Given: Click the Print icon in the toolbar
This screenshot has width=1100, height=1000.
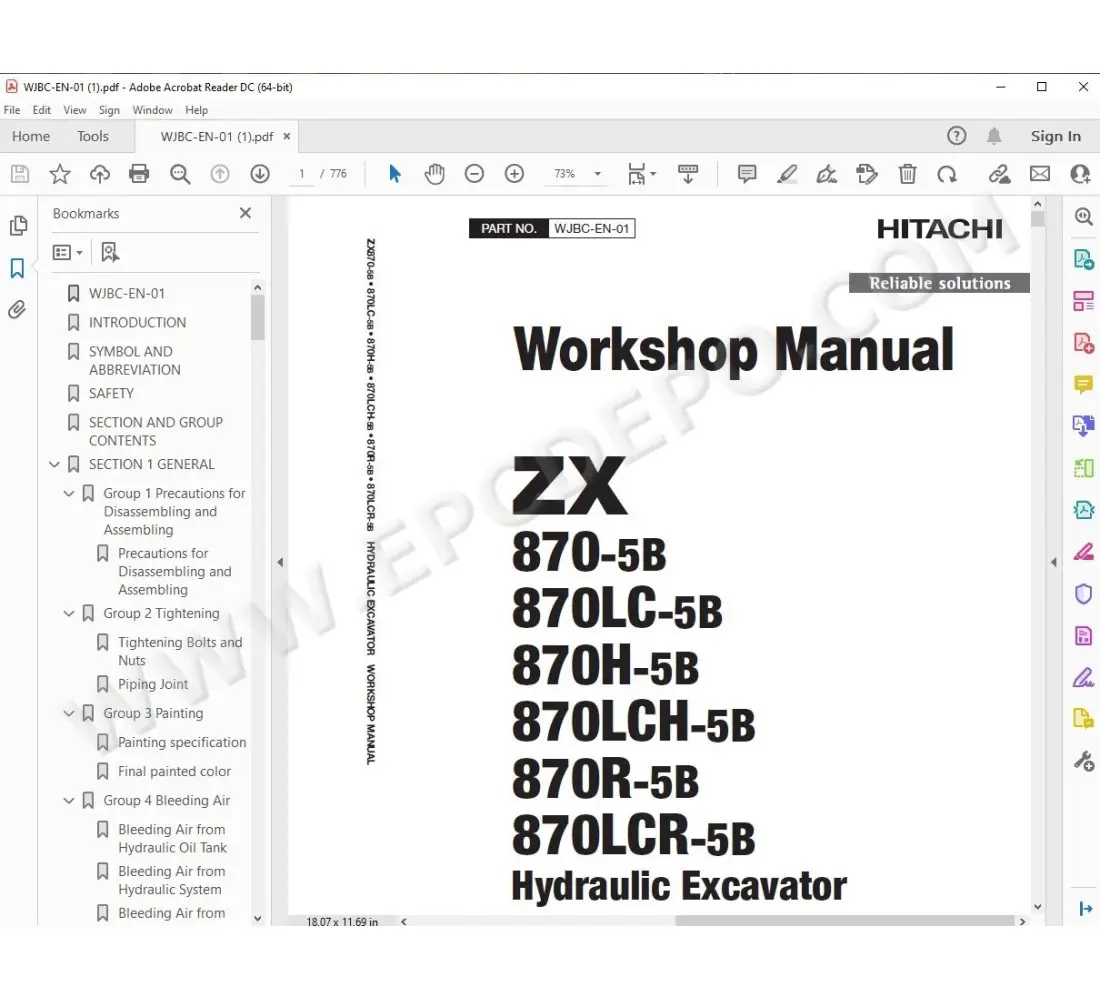Looking at the screenshot, I should (x=139, y=173).
